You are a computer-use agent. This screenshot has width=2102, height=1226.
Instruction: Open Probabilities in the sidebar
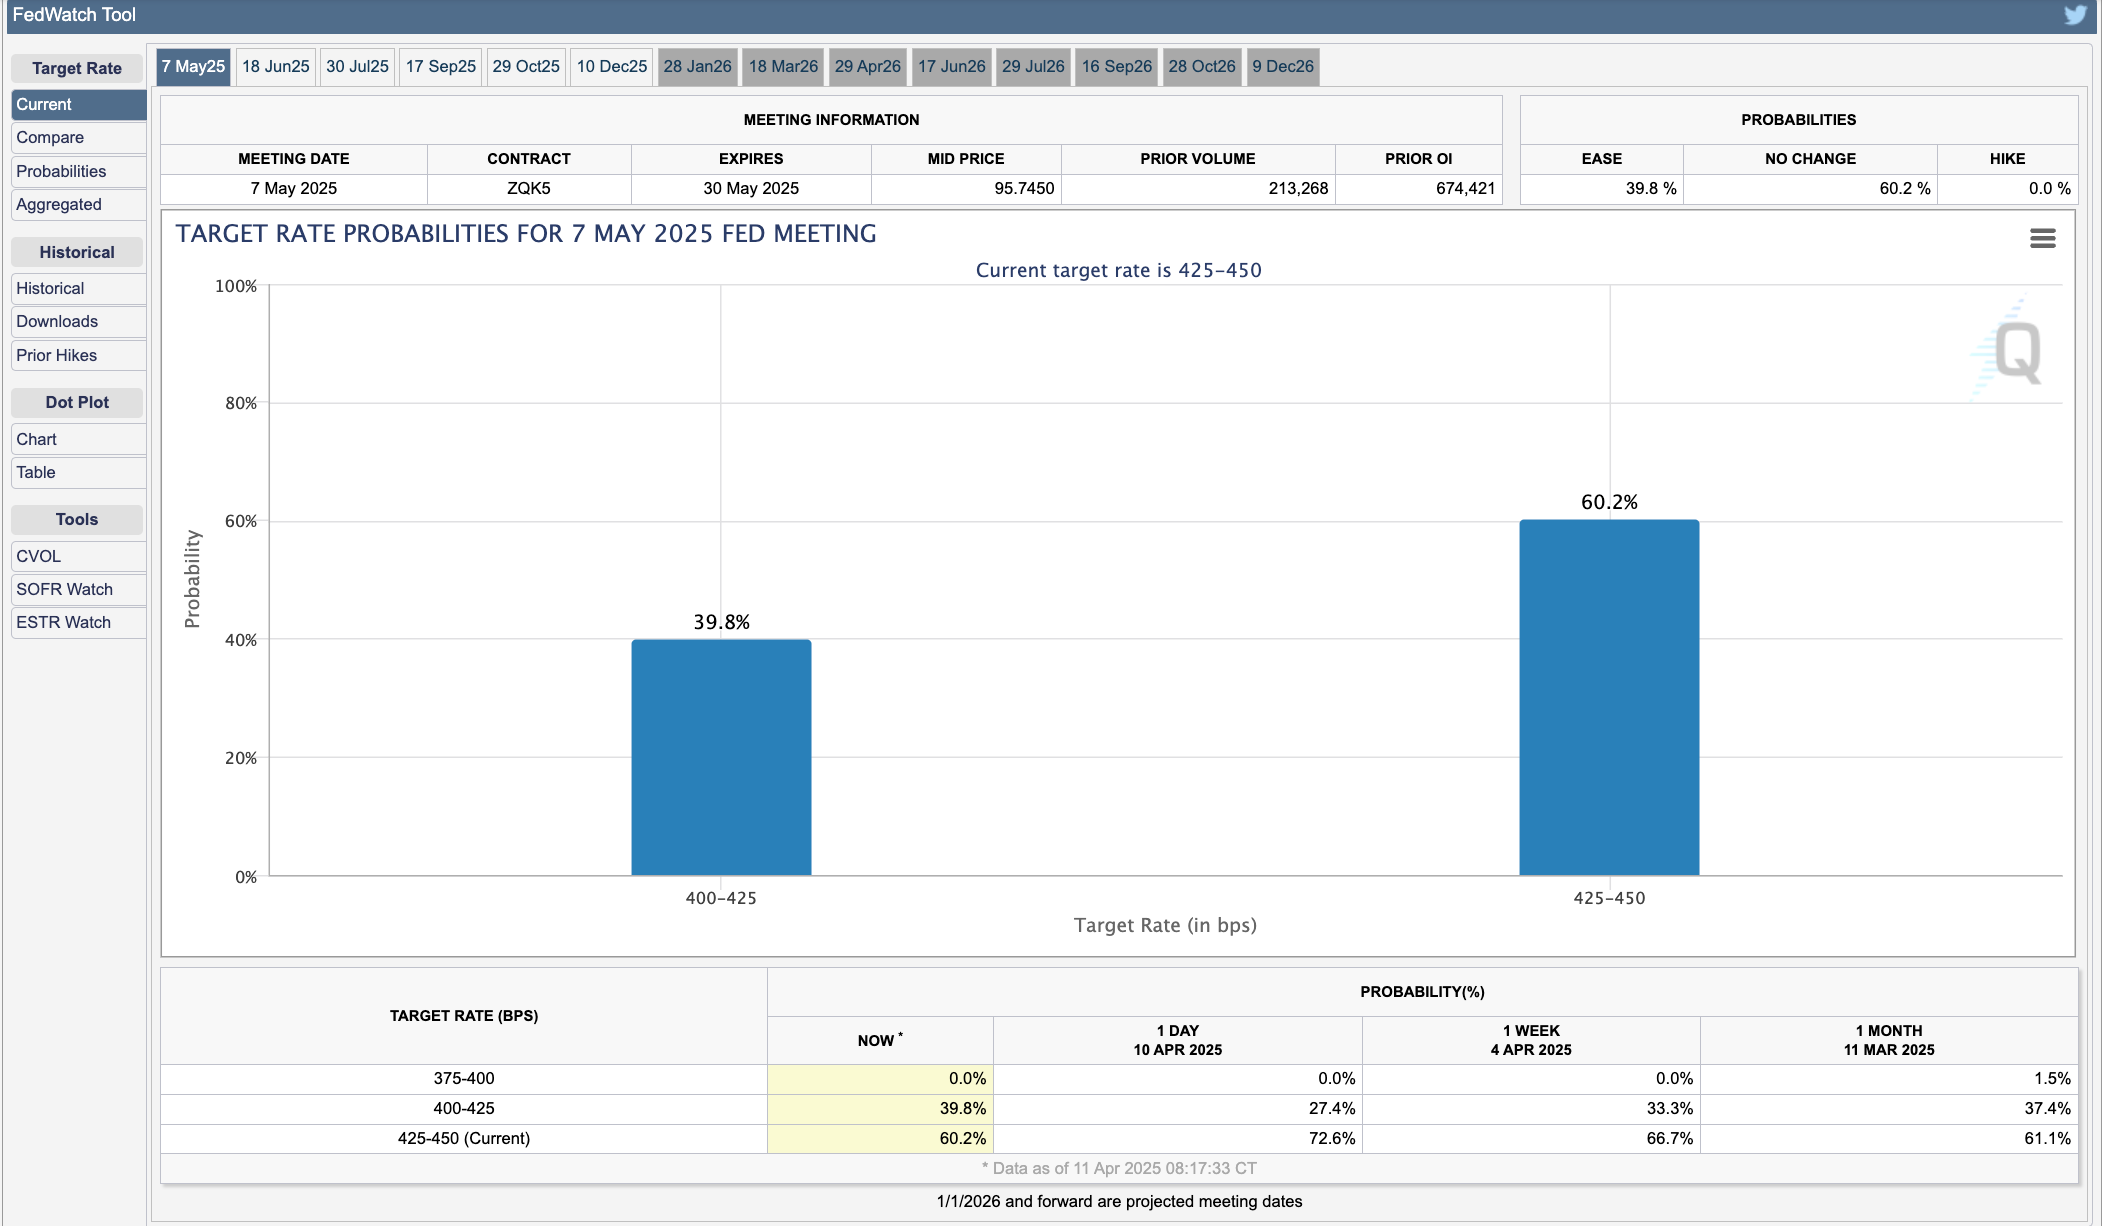[79, 172]
